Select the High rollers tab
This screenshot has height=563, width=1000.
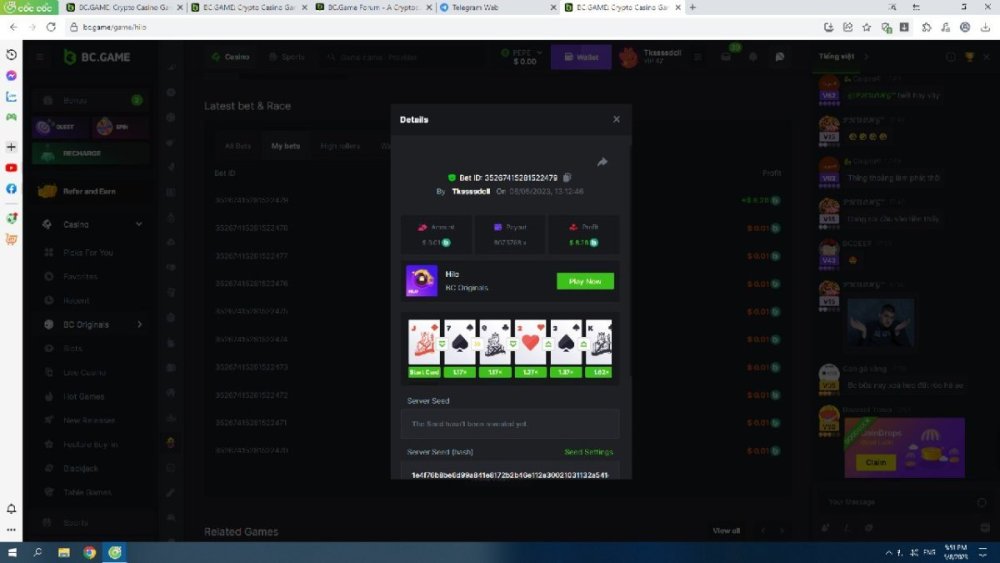(x=340, y=146)
